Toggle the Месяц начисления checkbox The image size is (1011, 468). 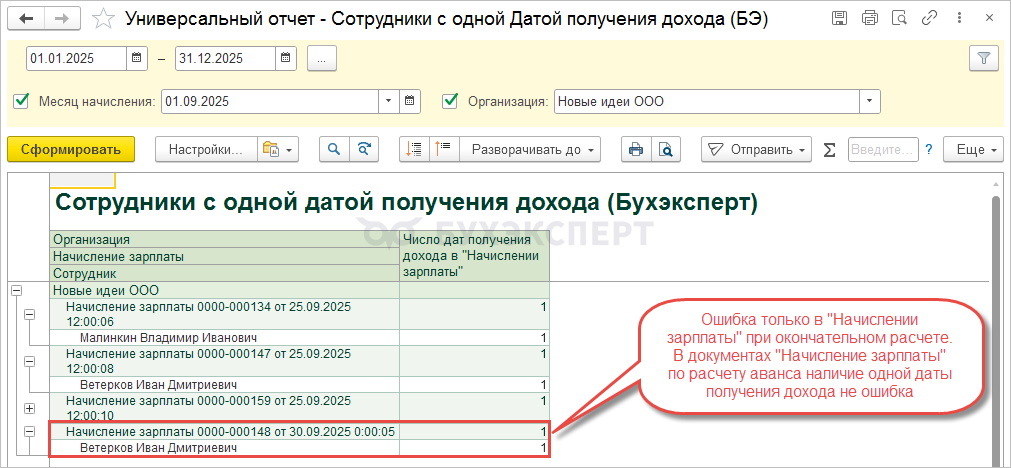(21, 101)
